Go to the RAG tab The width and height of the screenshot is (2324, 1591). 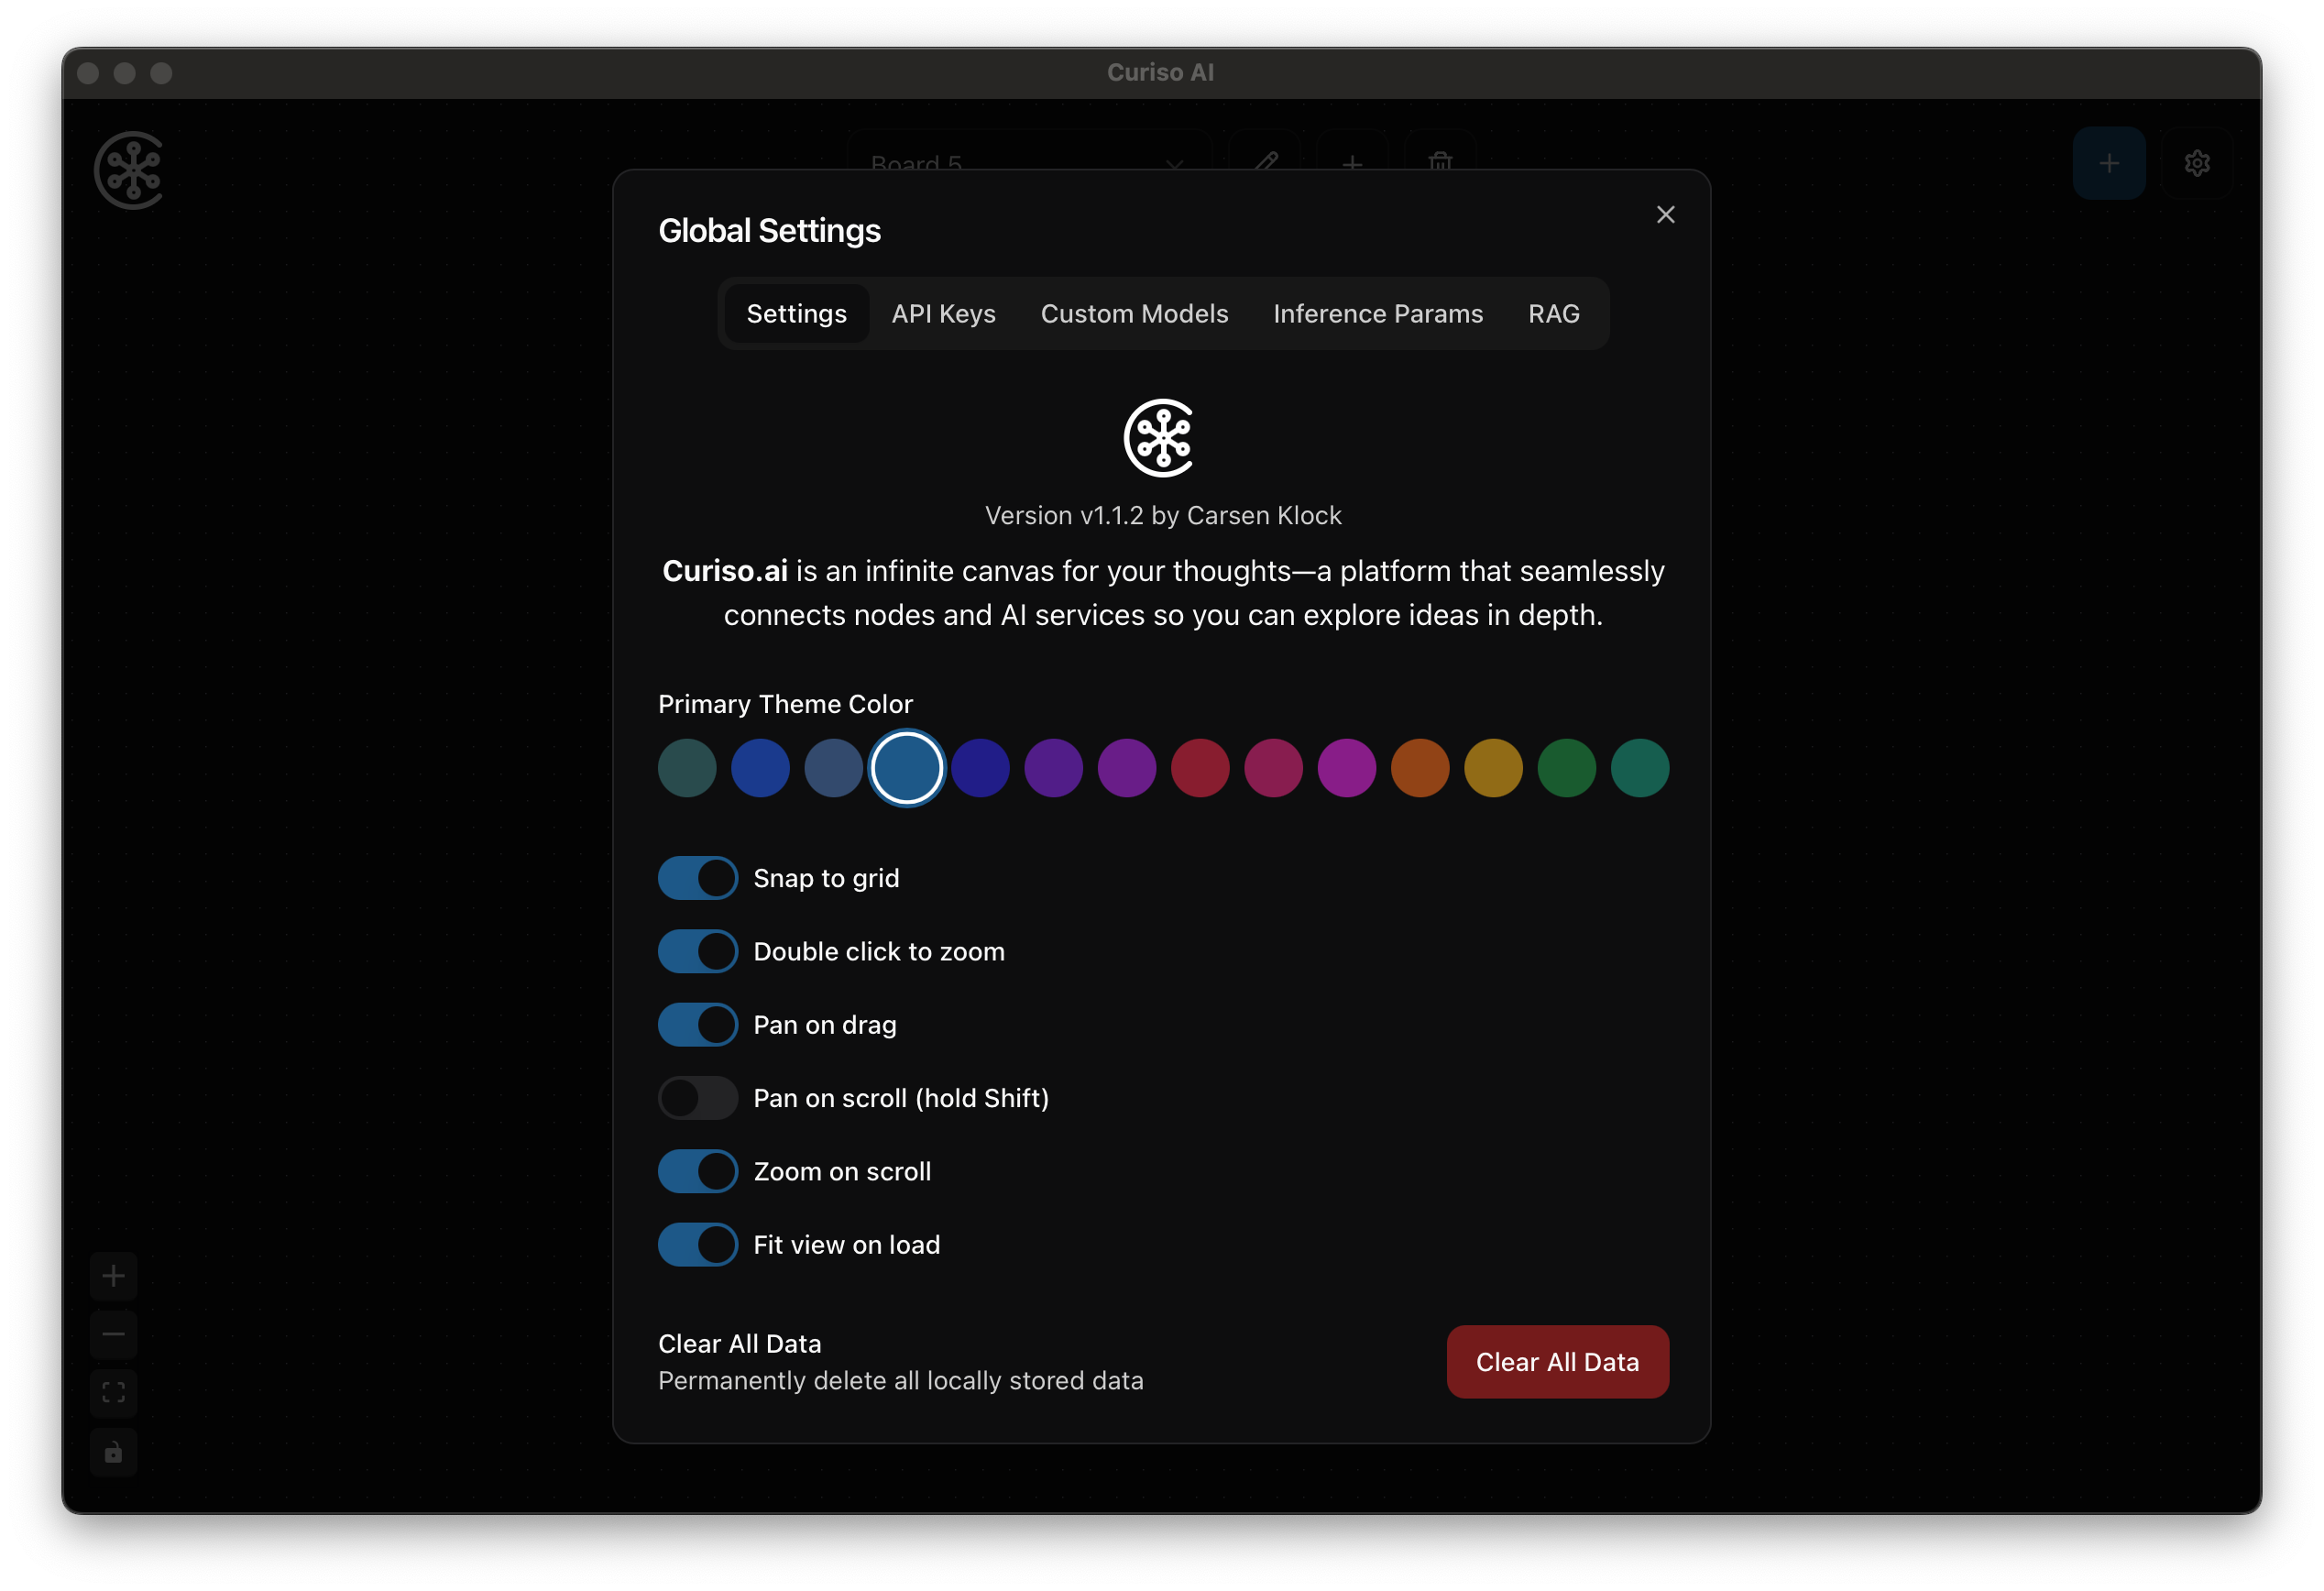(x=1553, y=314)
